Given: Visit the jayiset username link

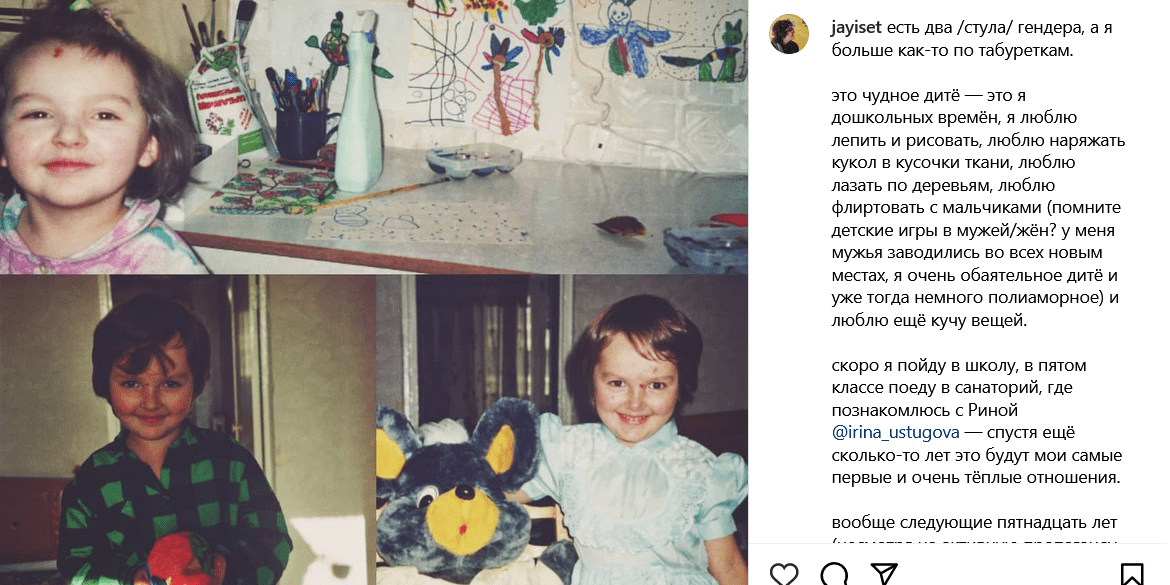Looking at the screenshot, I should [856, 28].
